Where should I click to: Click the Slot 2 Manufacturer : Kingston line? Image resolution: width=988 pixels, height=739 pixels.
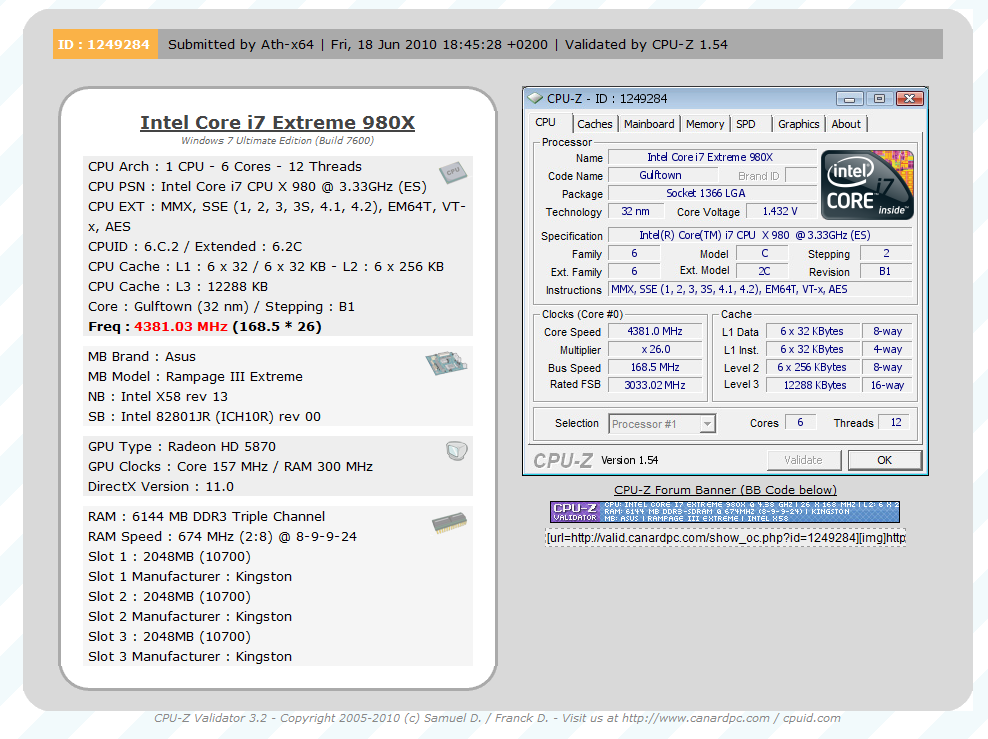click(190, 617)
